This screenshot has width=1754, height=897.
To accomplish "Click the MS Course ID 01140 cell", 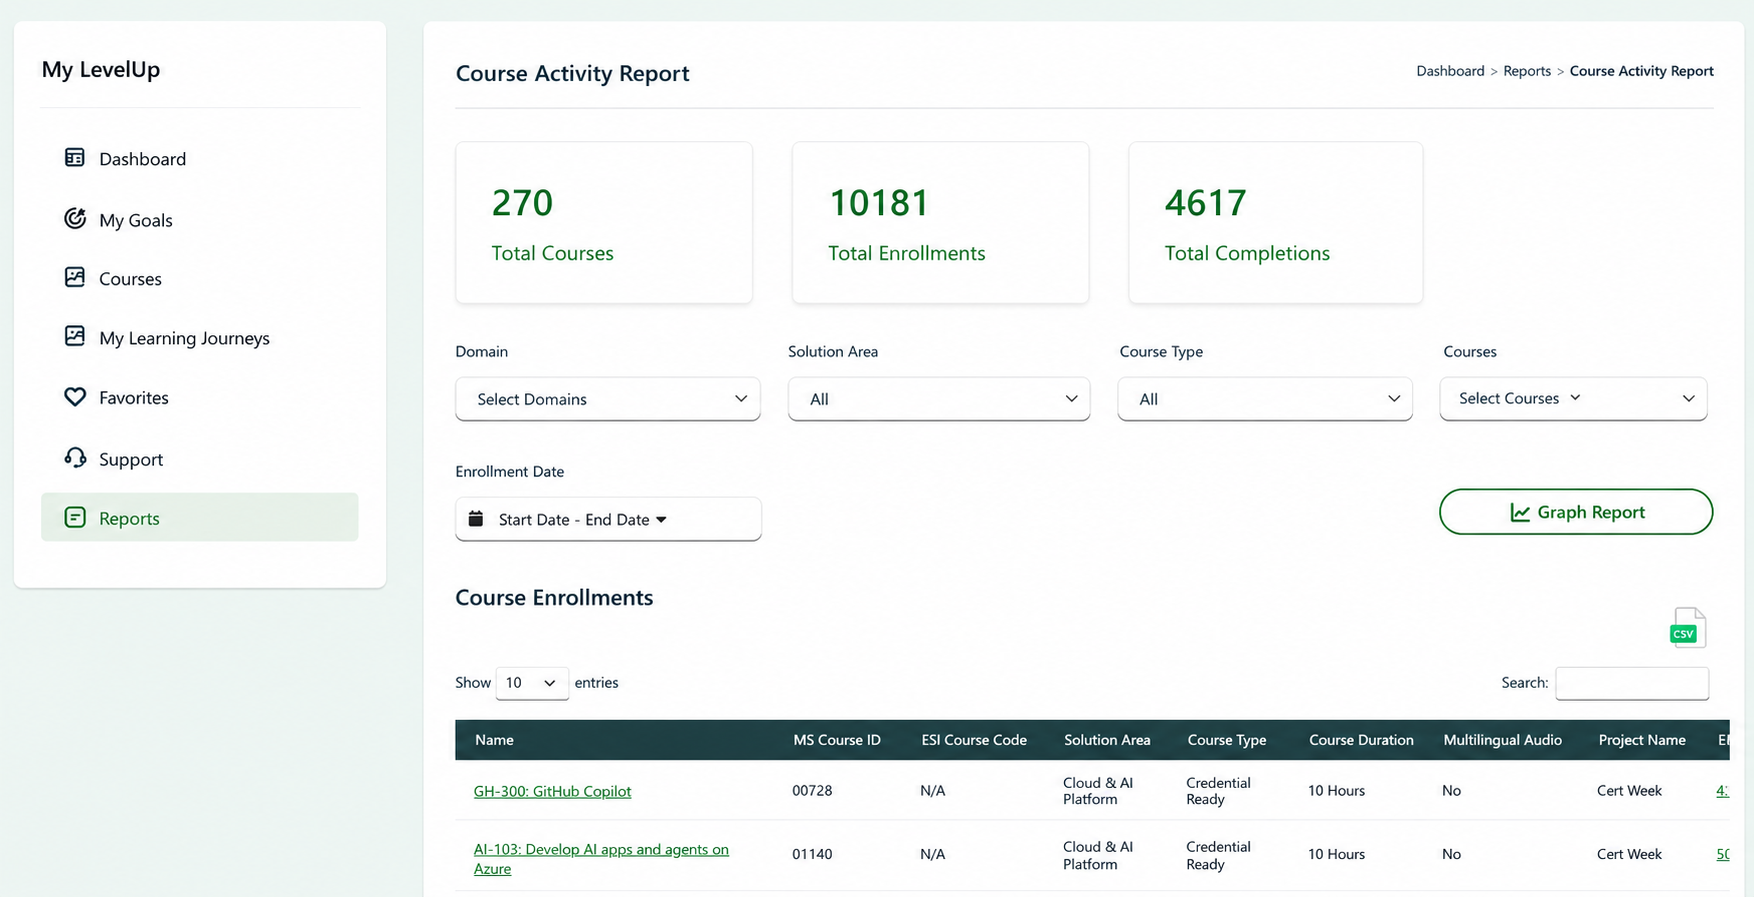I will 812,854.
